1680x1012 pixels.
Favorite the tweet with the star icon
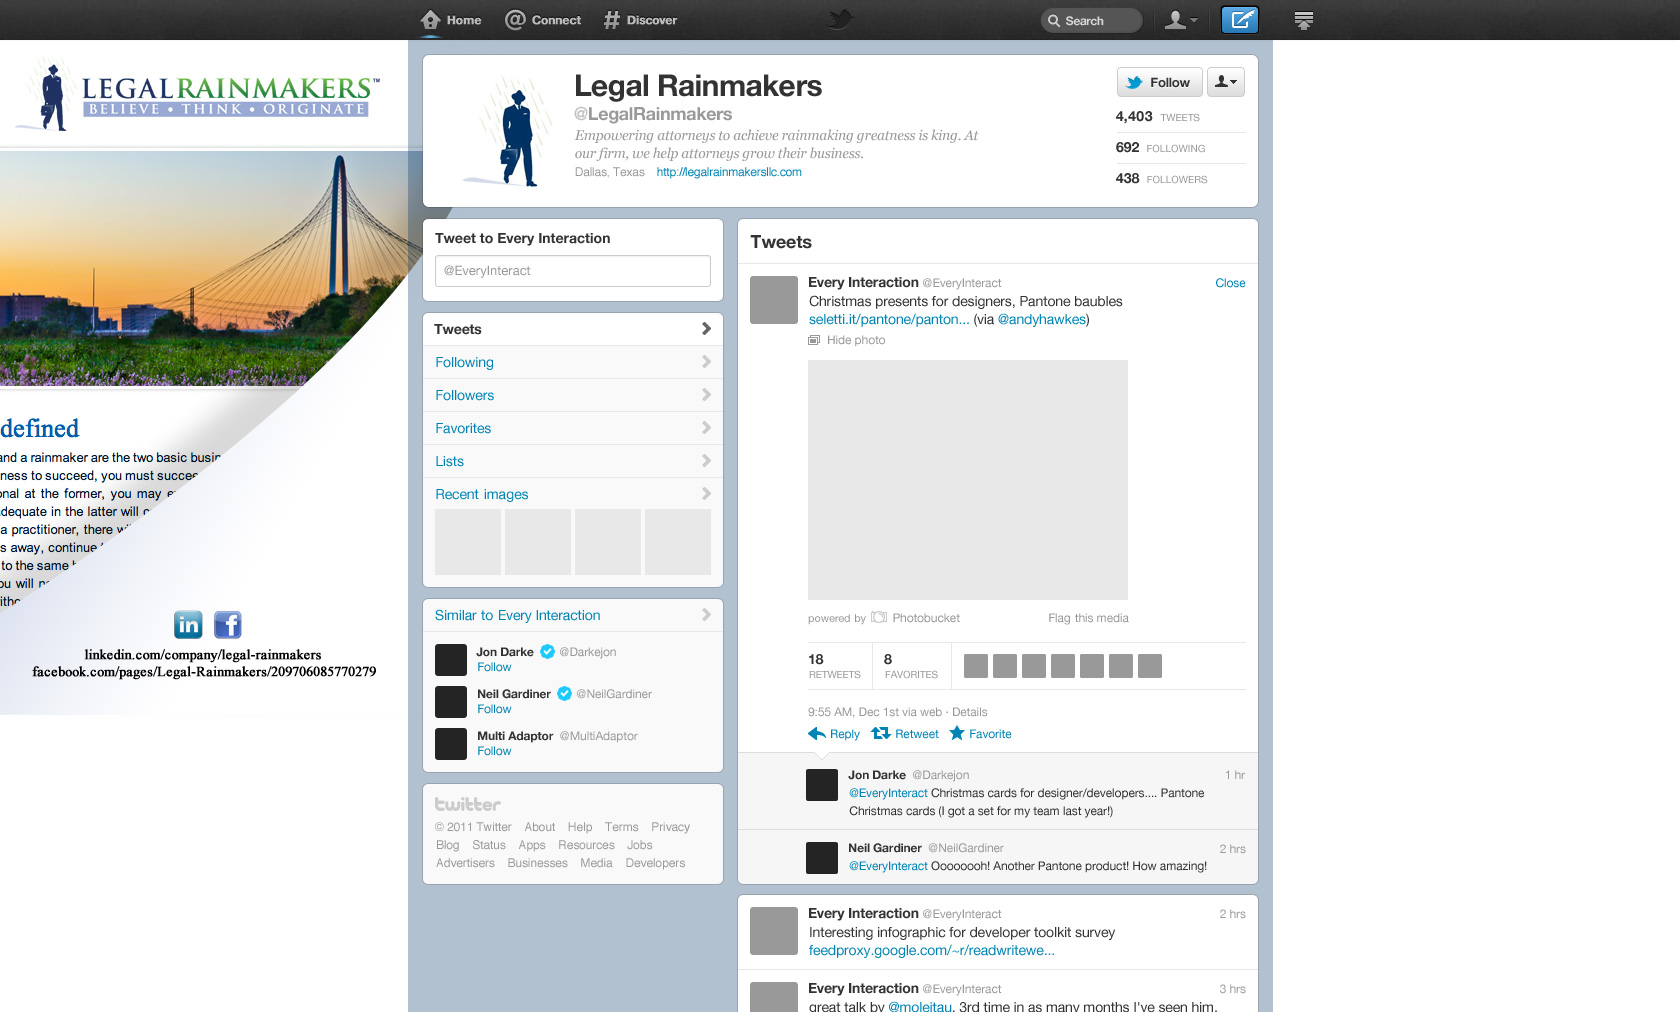click(980, 734)
